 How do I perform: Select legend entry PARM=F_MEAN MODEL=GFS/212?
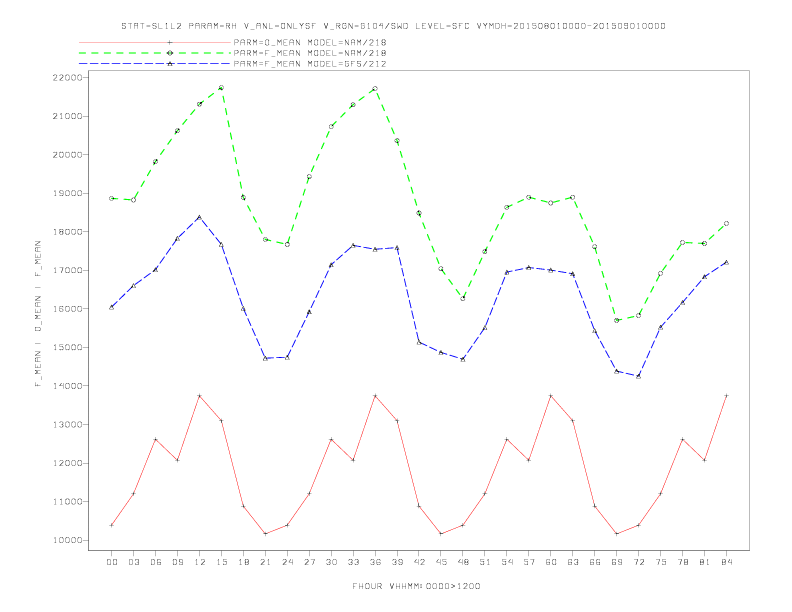point(310,64)
